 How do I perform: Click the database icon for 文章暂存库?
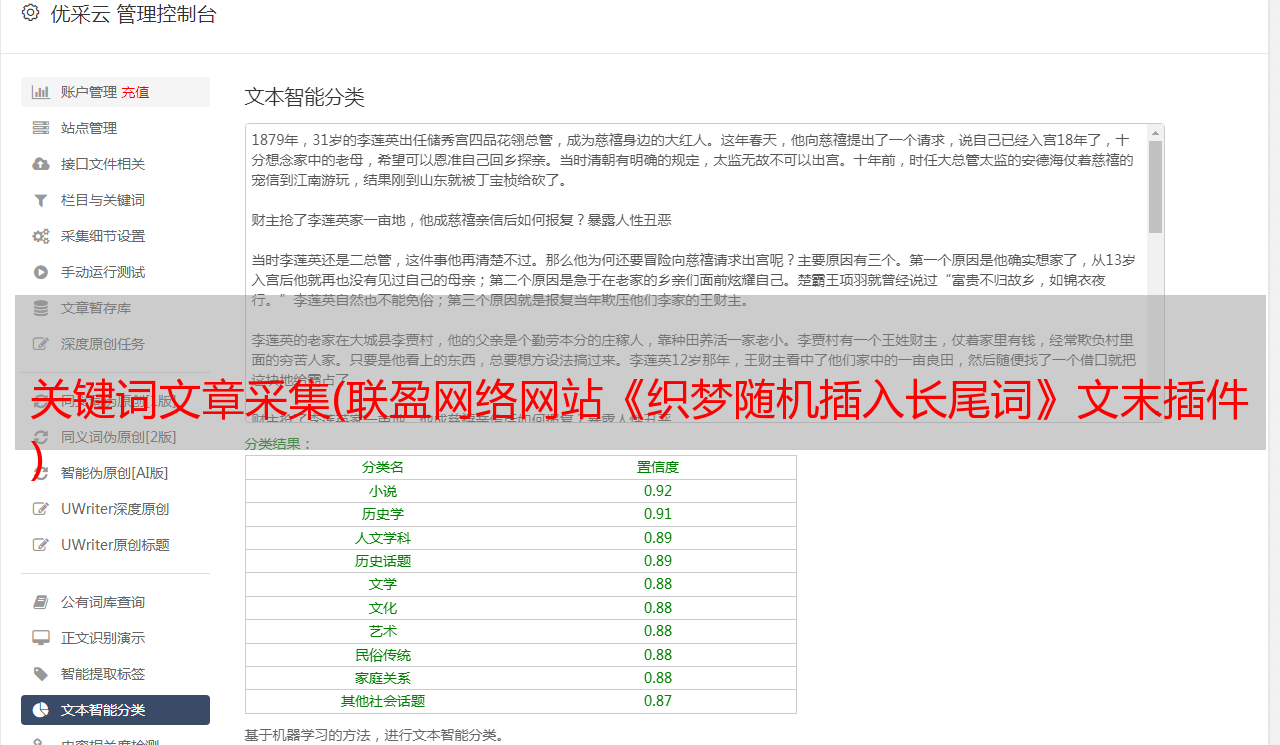pos(41,308)
